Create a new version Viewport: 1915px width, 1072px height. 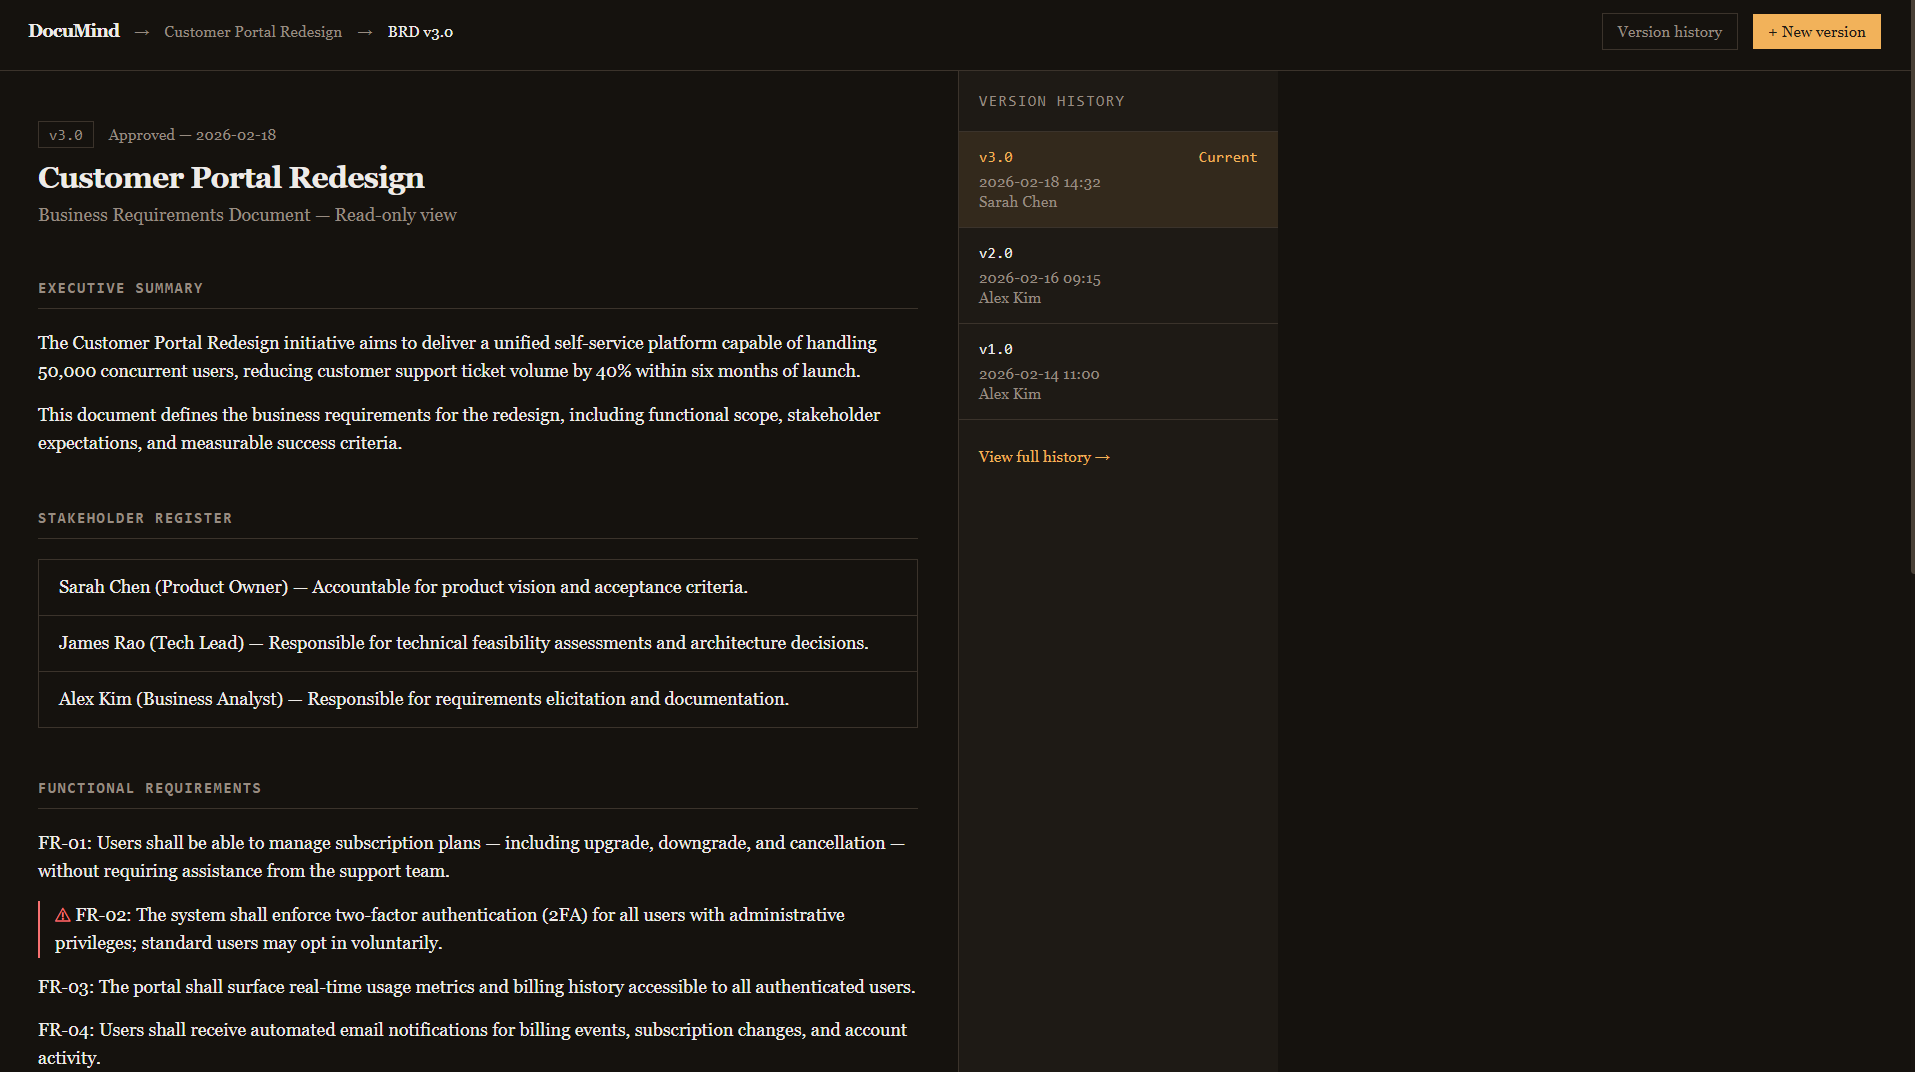pos(1816,32)
